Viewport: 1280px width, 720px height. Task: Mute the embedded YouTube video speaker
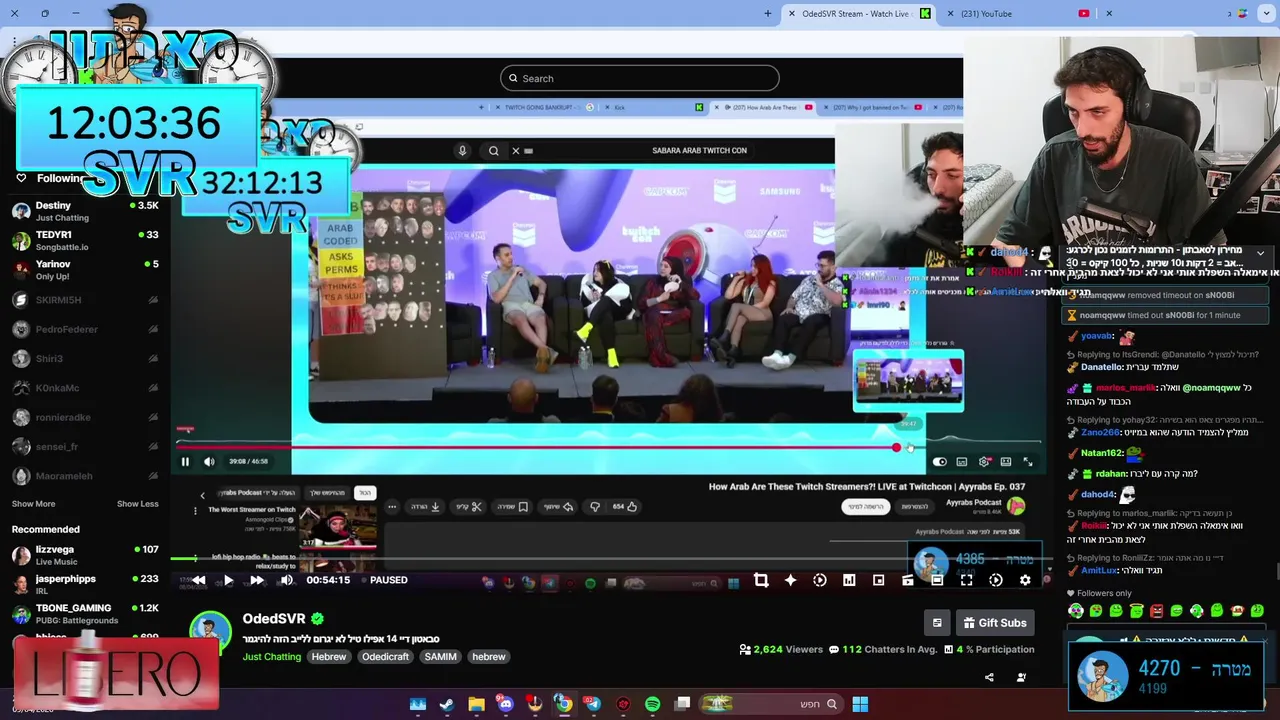tap(209, 462)
